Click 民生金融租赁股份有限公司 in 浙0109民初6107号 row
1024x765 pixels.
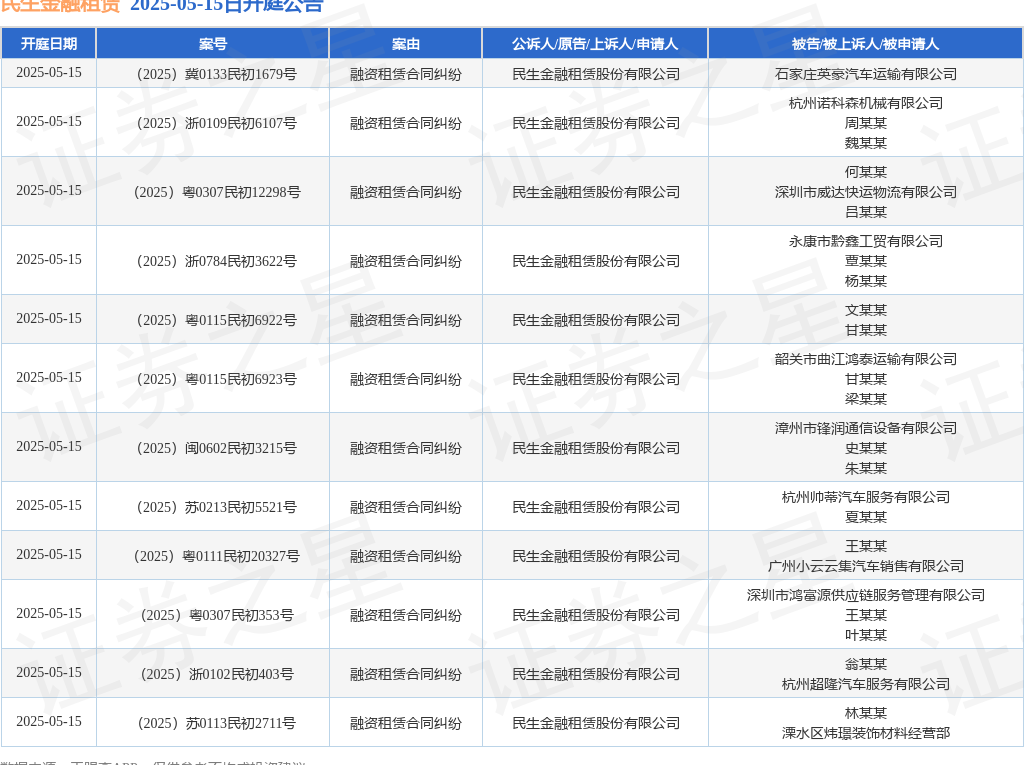point(596,123)
